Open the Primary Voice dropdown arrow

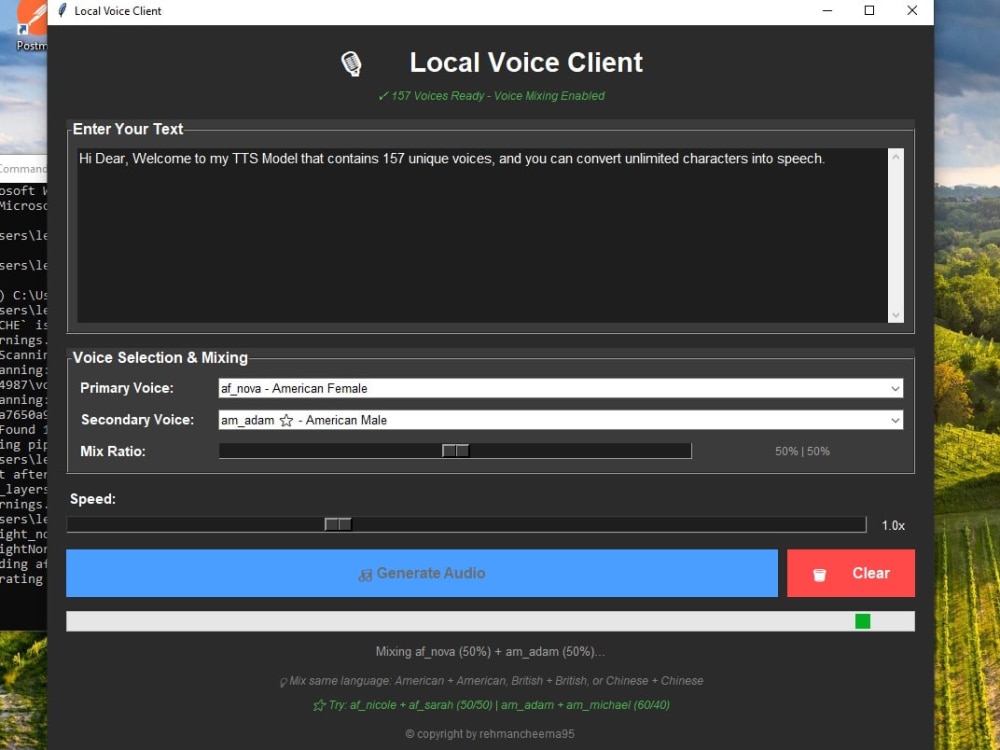(895, 388)
